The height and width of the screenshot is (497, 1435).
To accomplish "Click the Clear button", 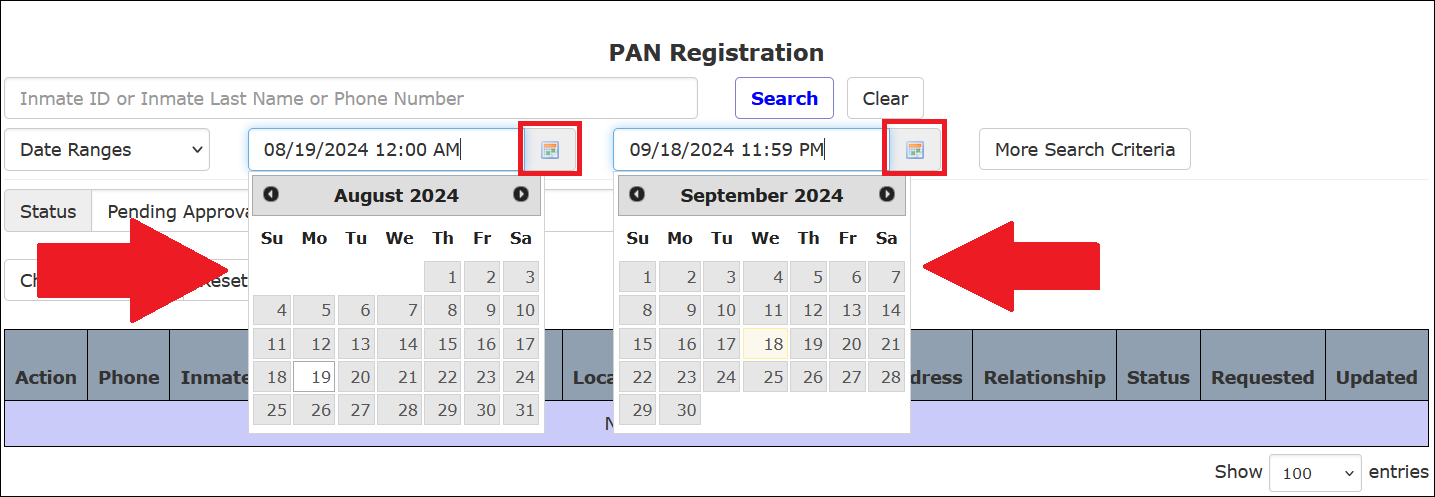I will (885, 98).
